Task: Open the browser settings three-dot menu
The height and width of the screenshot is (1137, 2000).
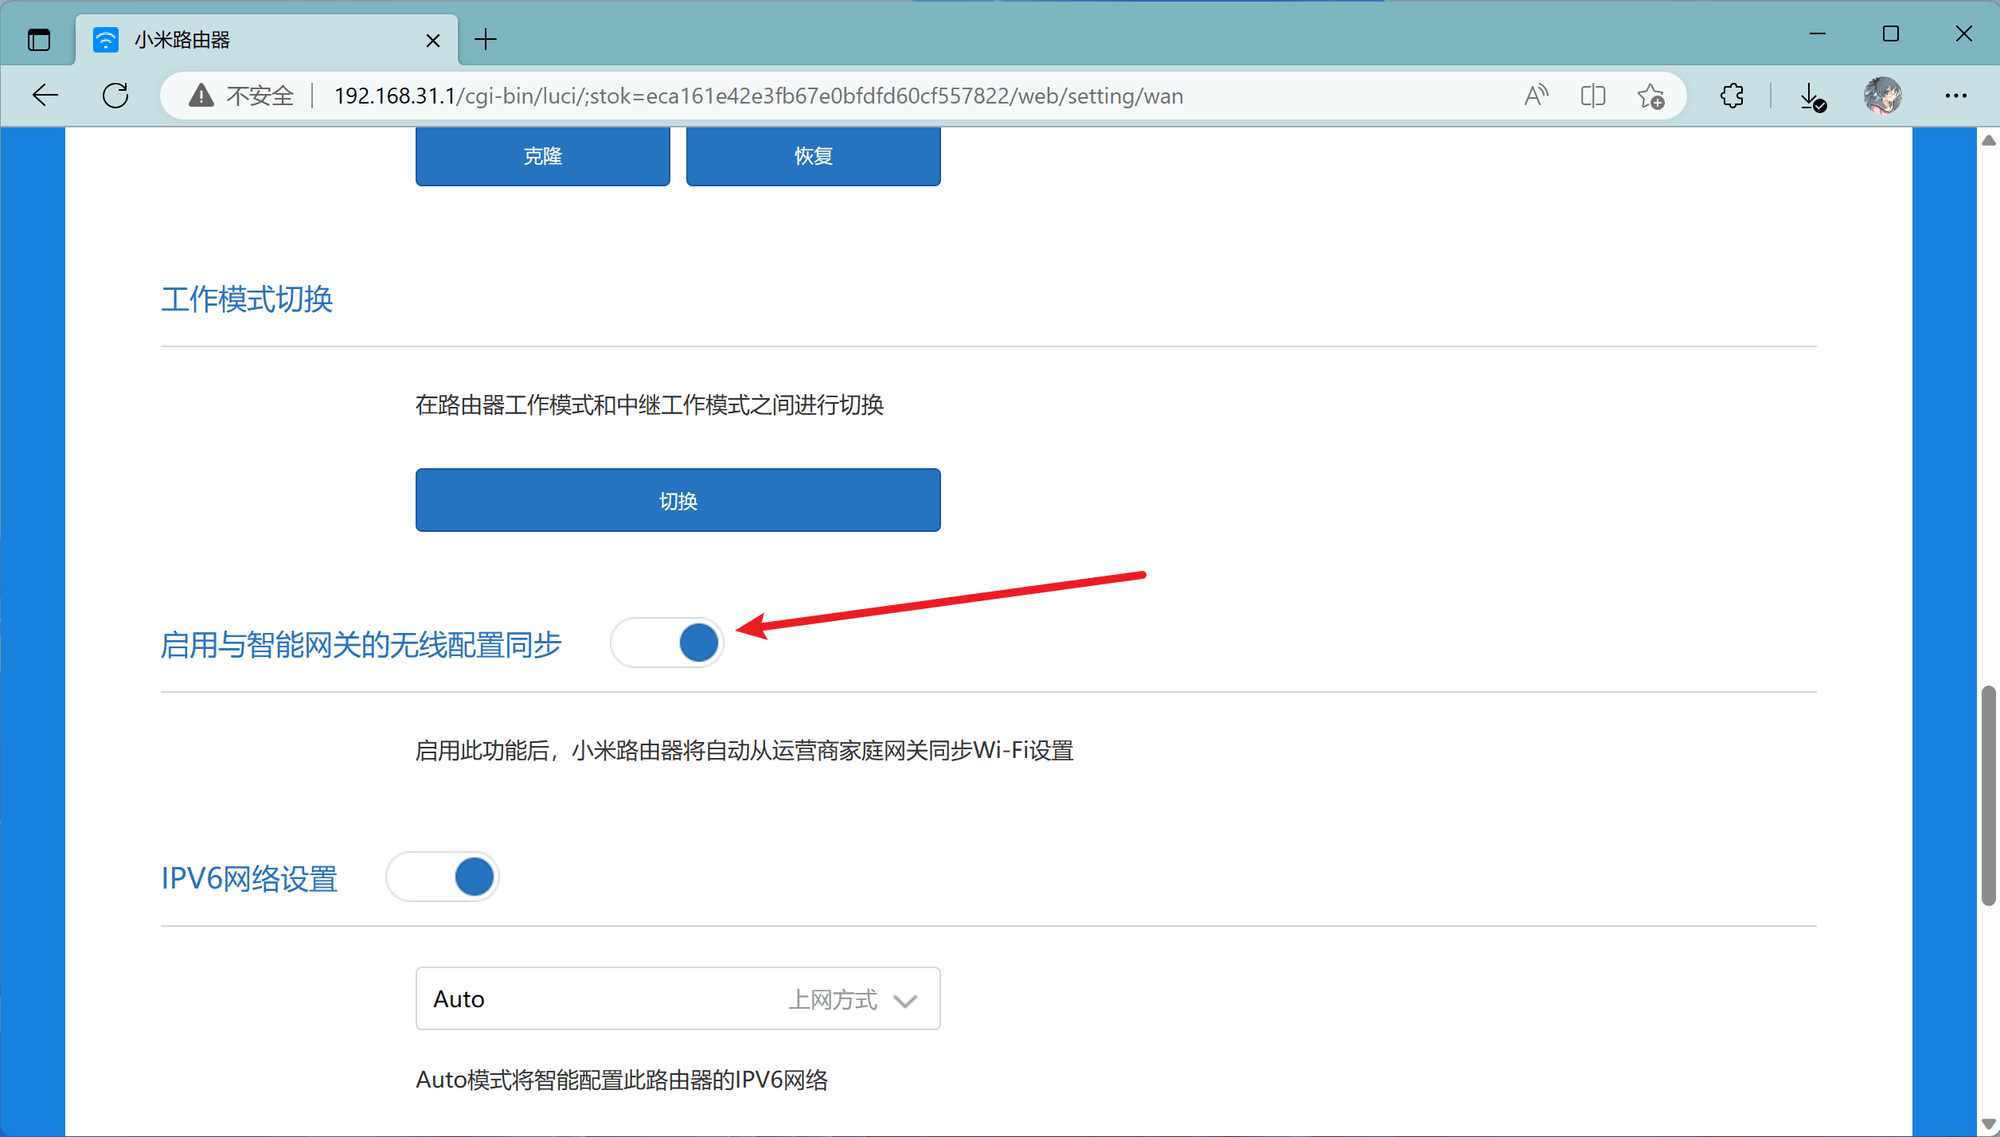Action: 1957,95
